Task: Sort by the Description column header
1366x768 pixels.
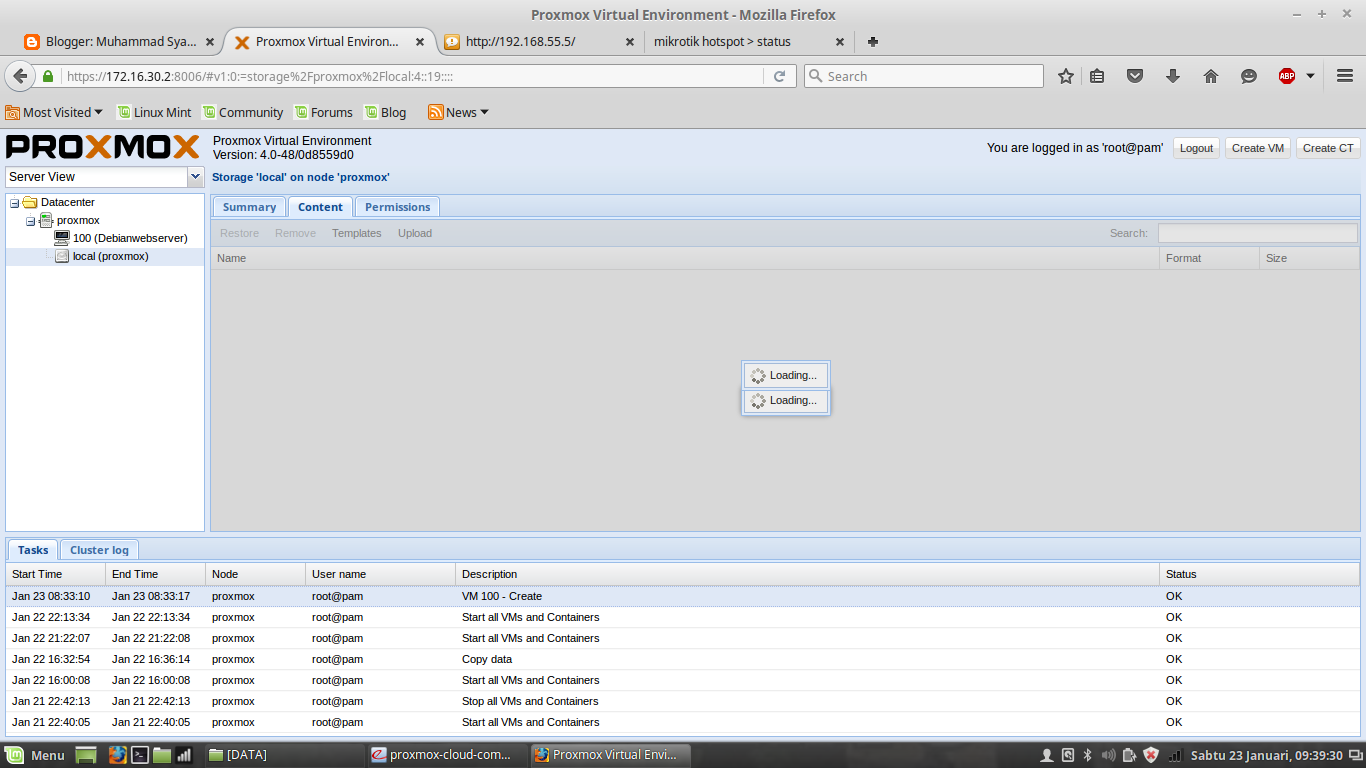Action: 807,574
